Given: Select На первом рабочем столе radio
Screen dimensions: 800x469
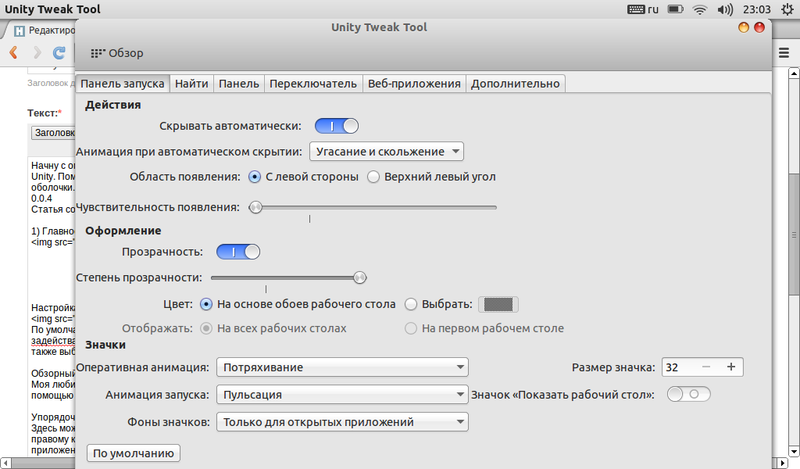Looking at the screenshot, I should pyautogui.click(x=484, y=328).
